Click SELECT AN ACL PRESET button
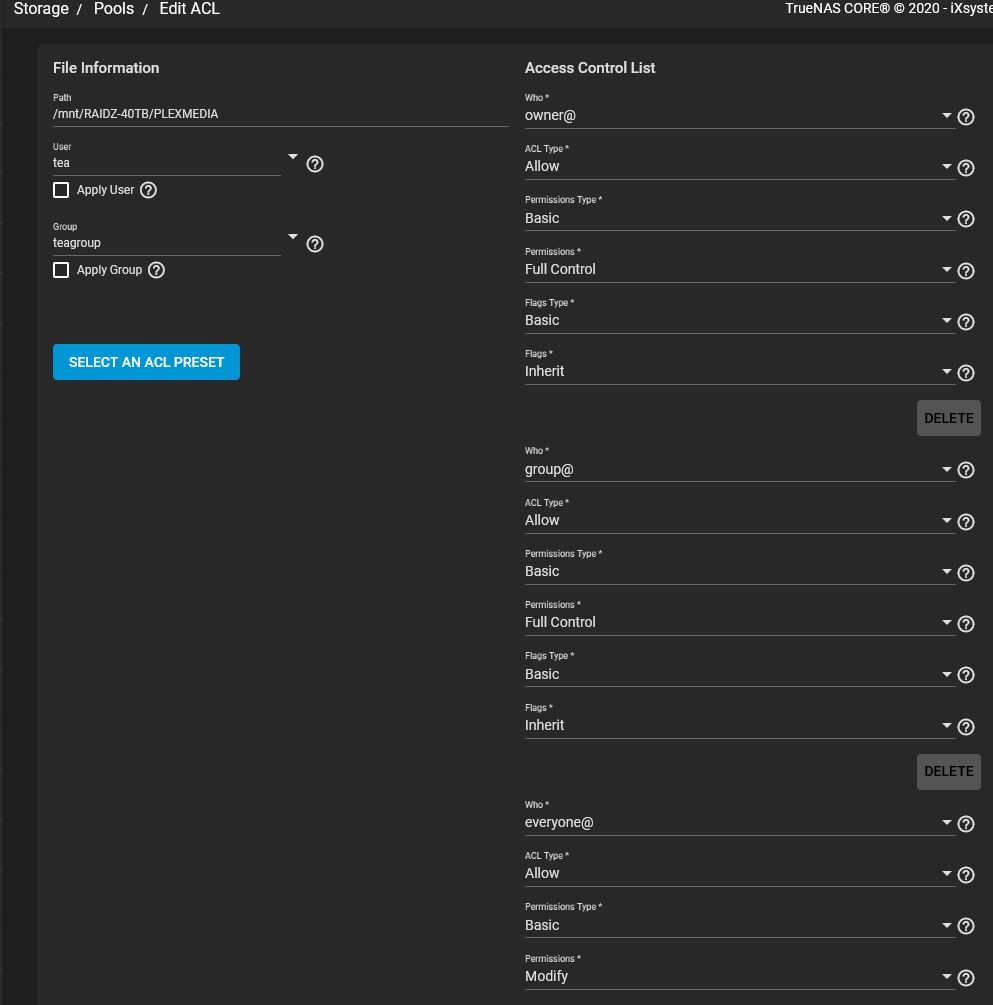This screenshot has width=993, height=1005. click(x=146, y=362)
